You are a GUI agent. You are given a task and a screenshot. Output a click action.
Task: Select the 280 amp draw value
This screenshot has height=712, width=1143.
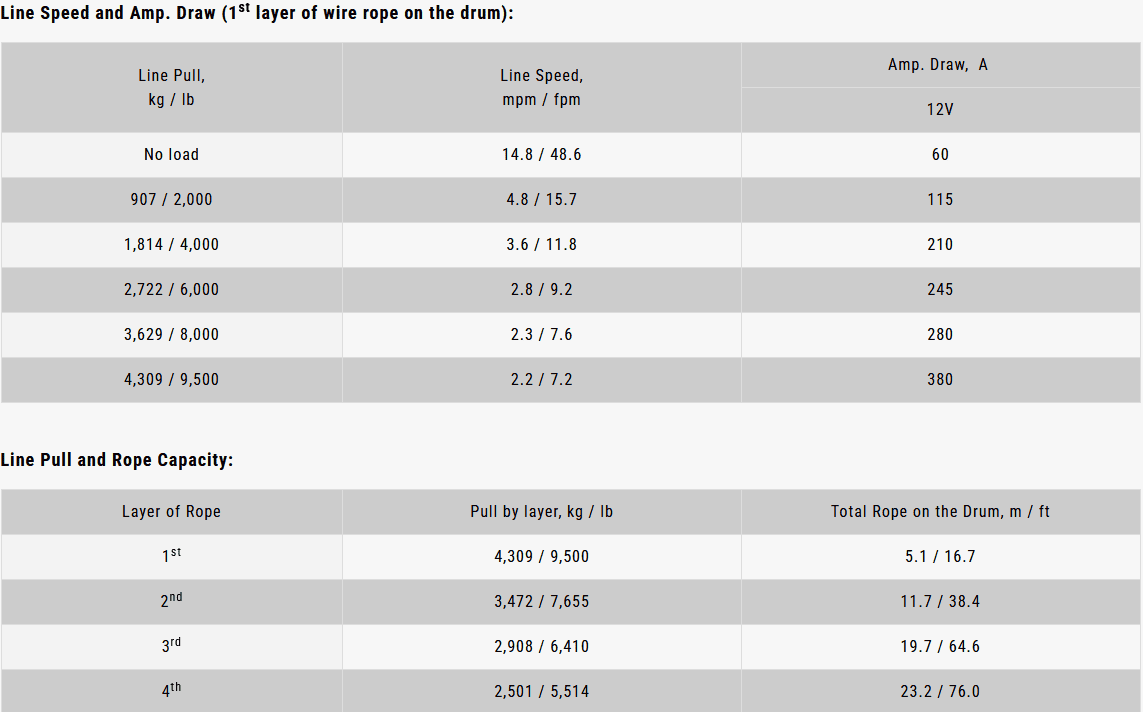click(940, 334)
